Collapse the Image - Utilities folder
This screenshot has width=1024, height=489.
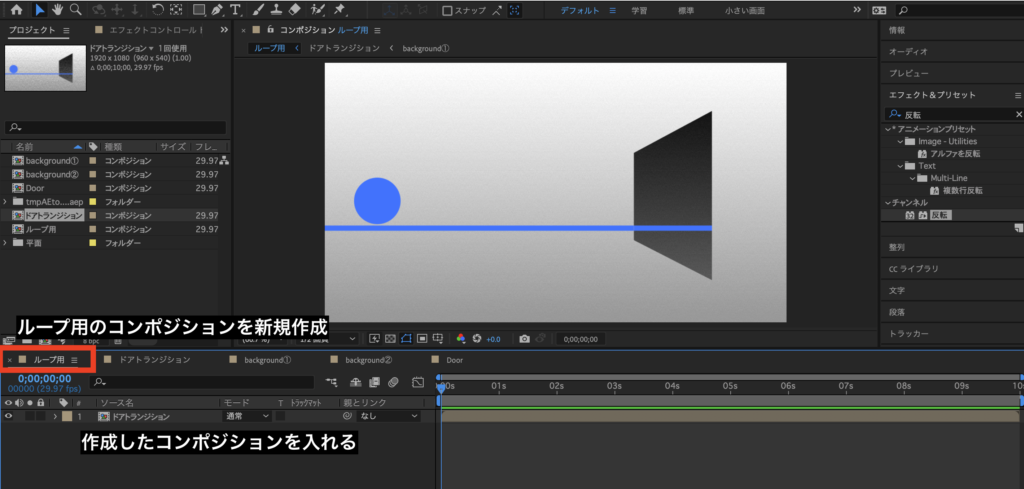click(900, 142)
